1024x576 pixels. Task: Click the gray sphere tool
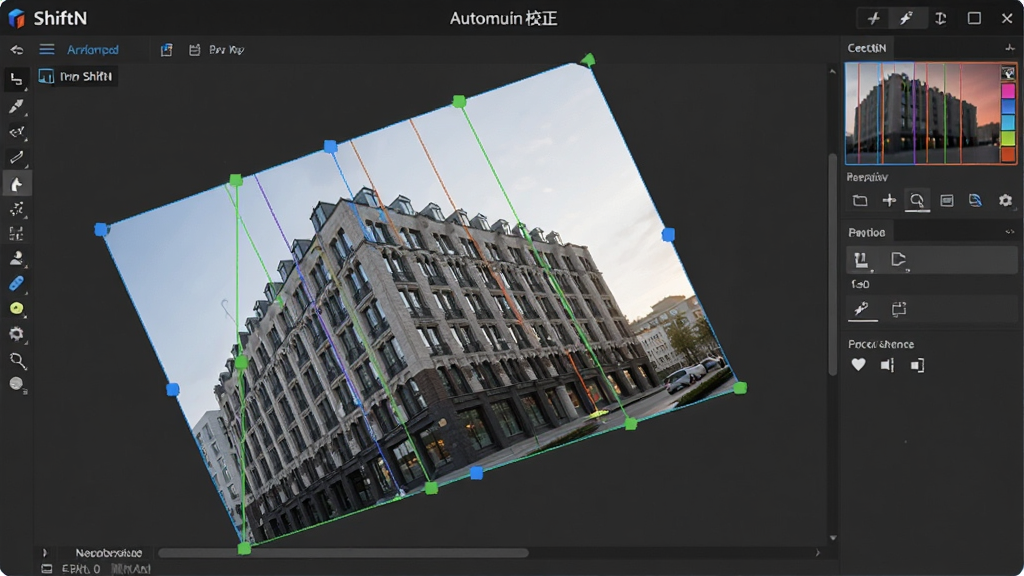(x=16, y=384)
